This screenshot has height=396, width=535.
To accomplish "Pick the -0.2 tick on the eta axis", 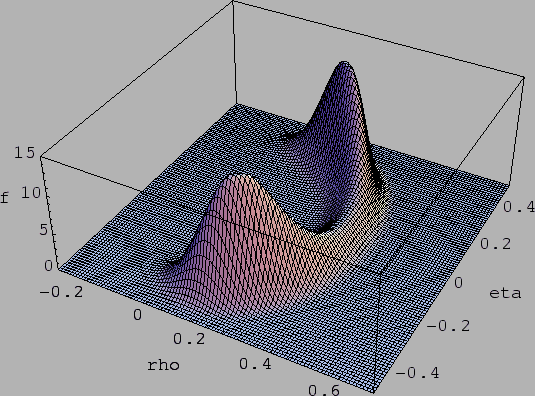I will coord(448,326).
